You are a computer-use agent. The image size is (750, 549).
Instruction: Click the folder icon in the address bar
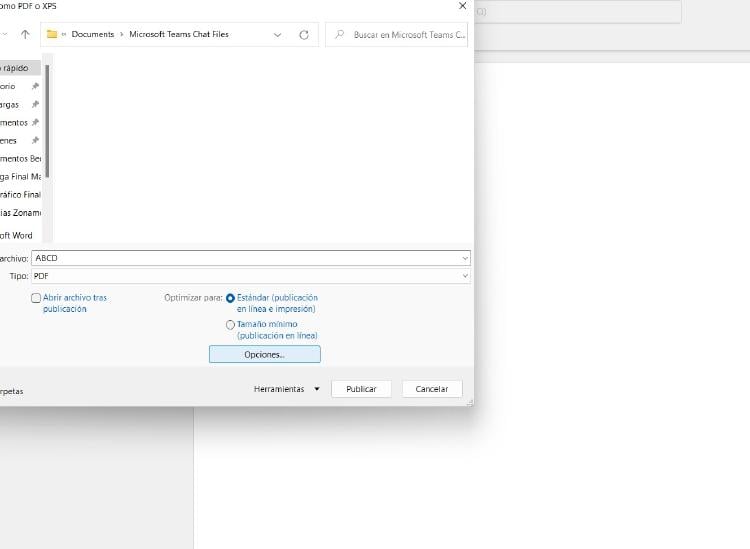pyautogui.click(x=52, y=34)
